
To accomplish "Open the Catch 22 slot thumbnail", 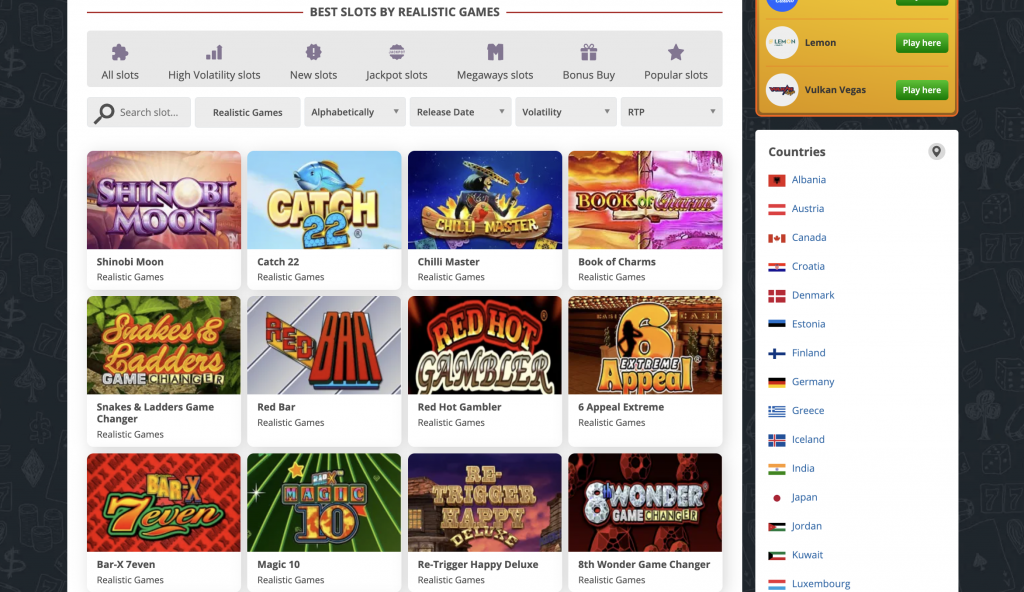I will click(324, 200).
